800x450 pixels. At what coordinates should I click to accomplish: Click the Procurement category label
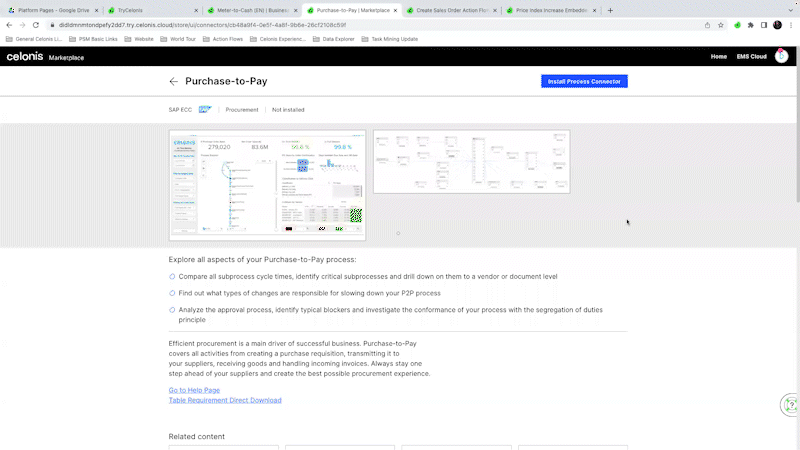point(242,110)
